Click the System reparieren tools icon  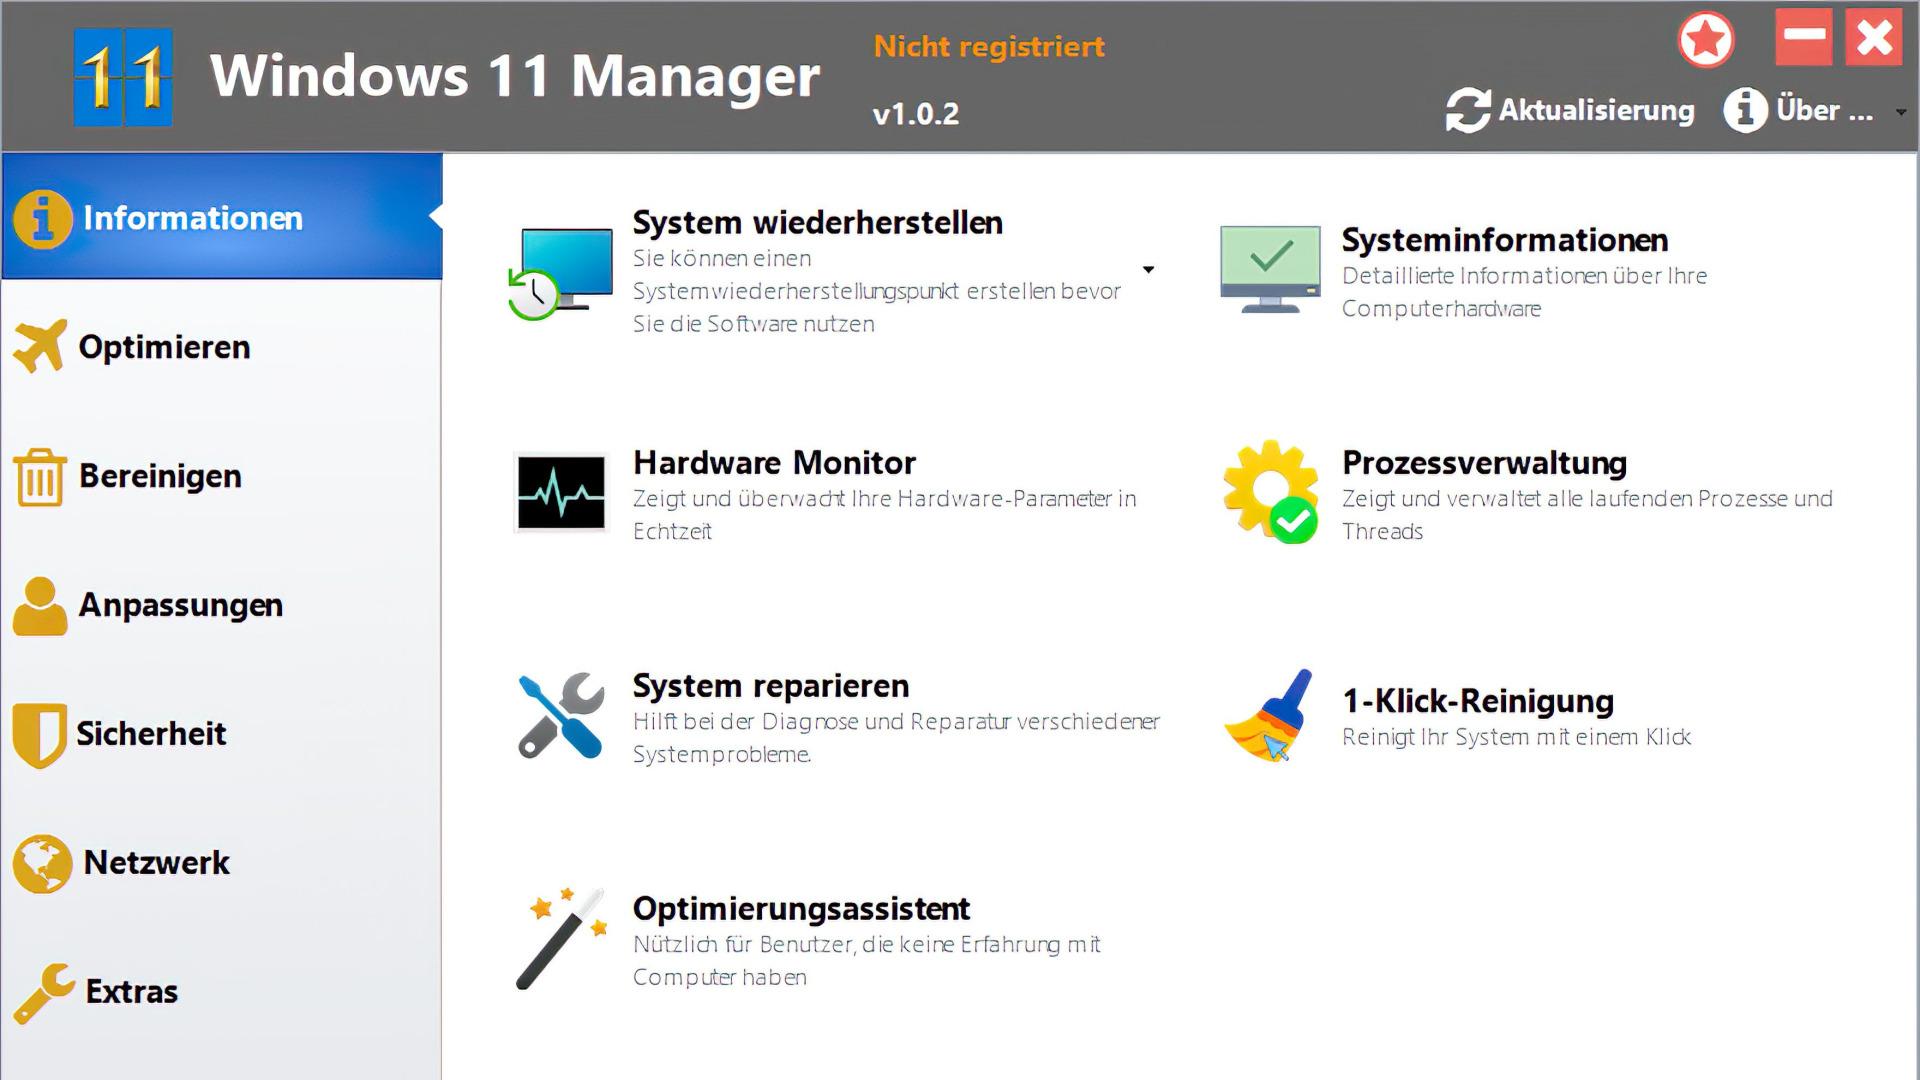pyautogui.click(x=561, y=715)
